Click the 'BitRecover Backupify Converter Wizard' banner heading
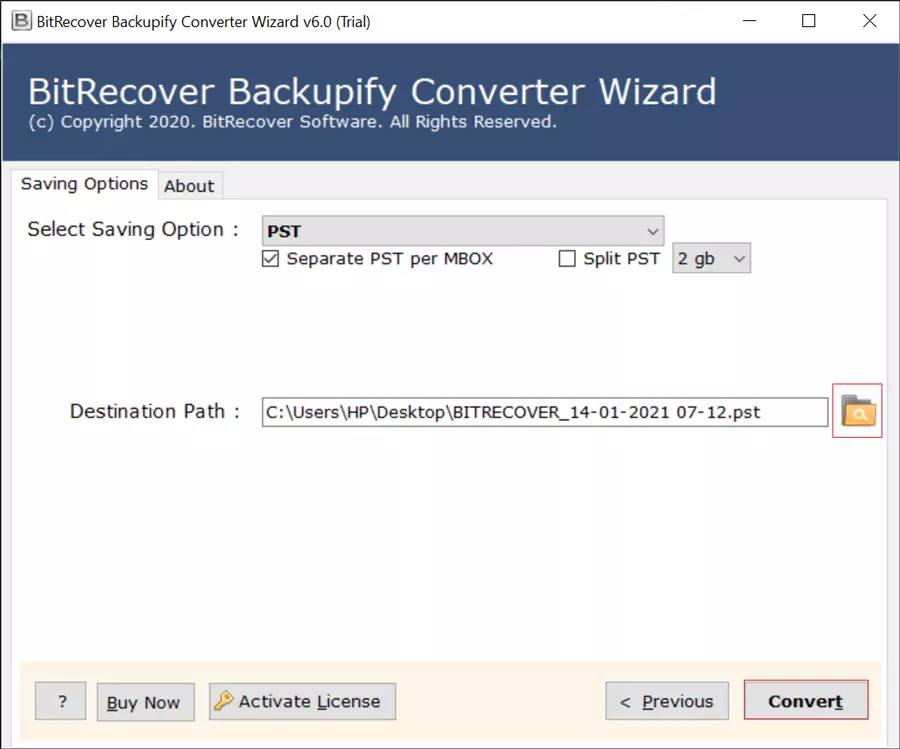 [373, 92]
